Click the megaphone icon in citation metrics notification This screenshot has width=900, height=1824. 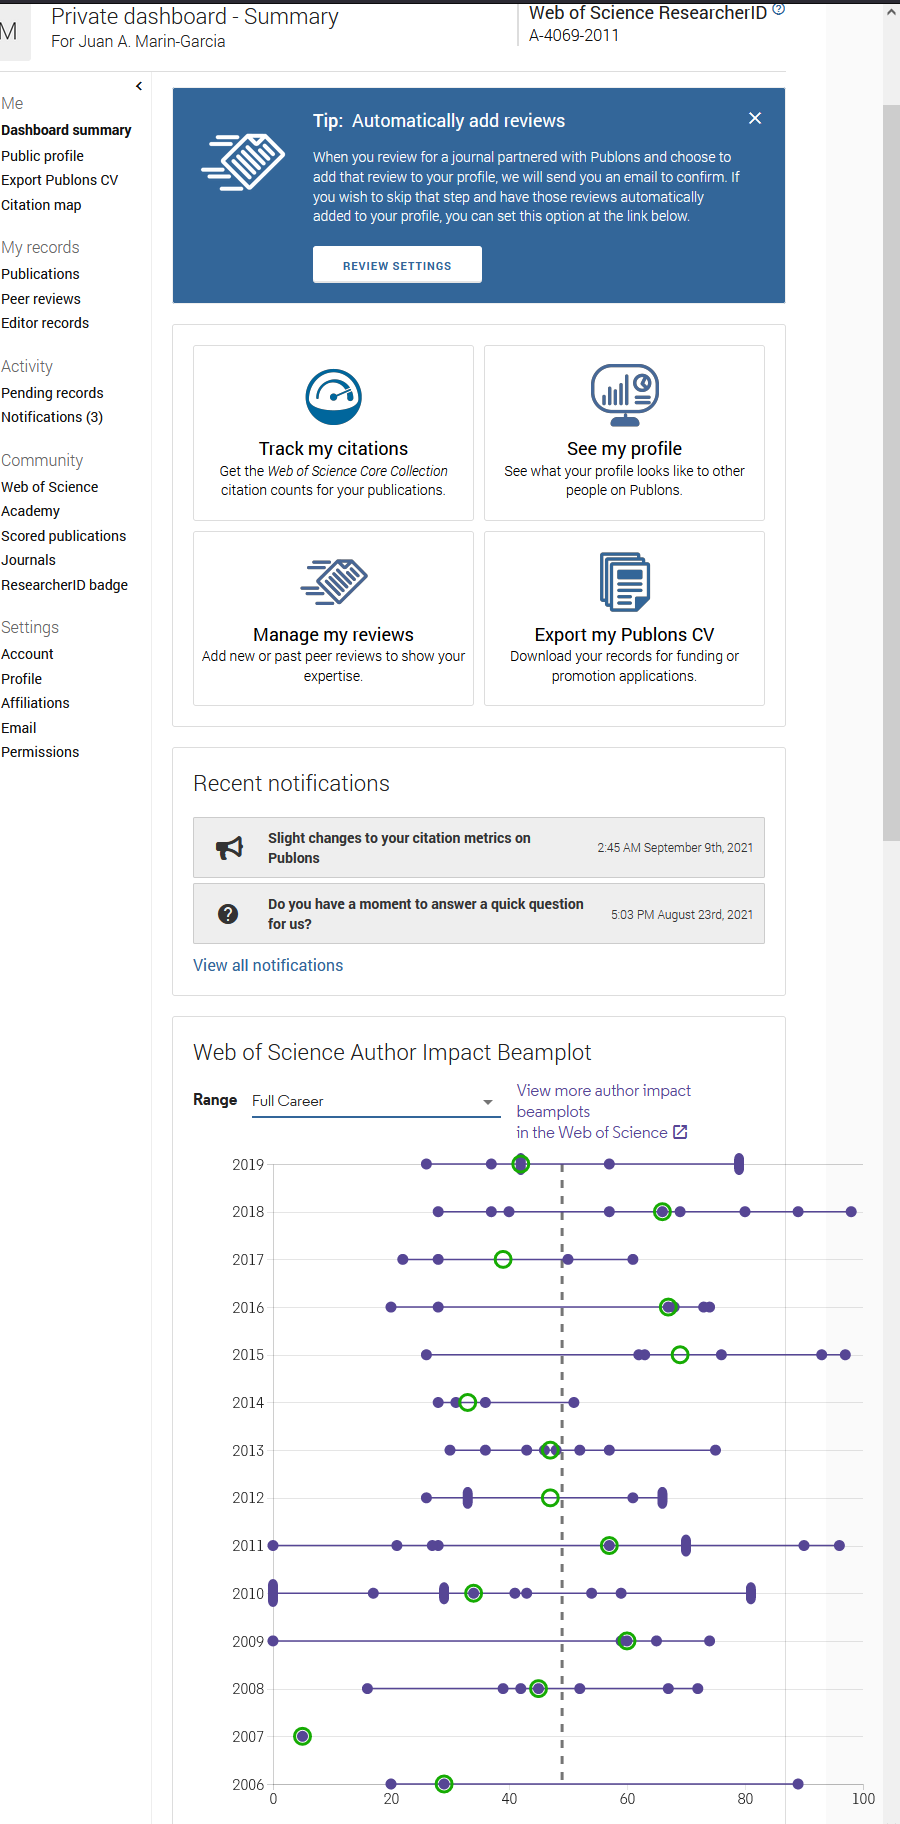pos(229,848)
